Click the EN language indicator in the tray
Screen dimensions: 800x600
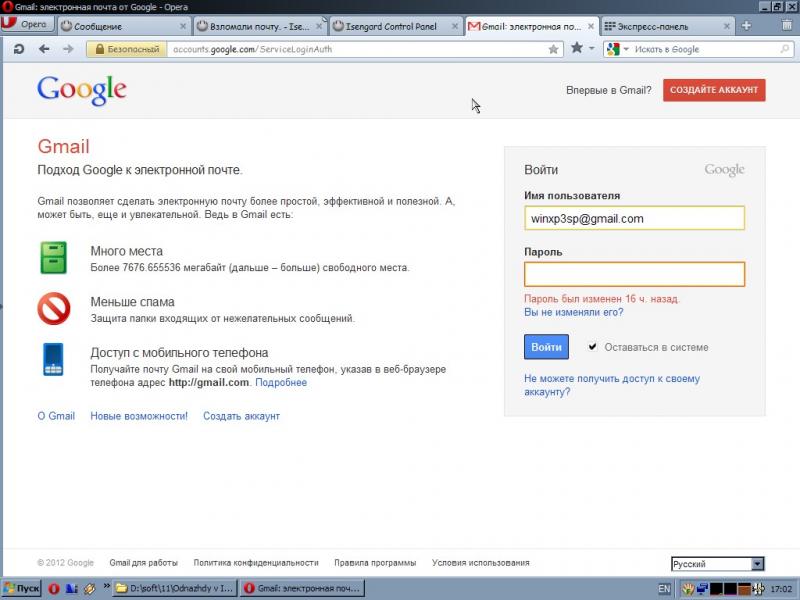[664, 589]
